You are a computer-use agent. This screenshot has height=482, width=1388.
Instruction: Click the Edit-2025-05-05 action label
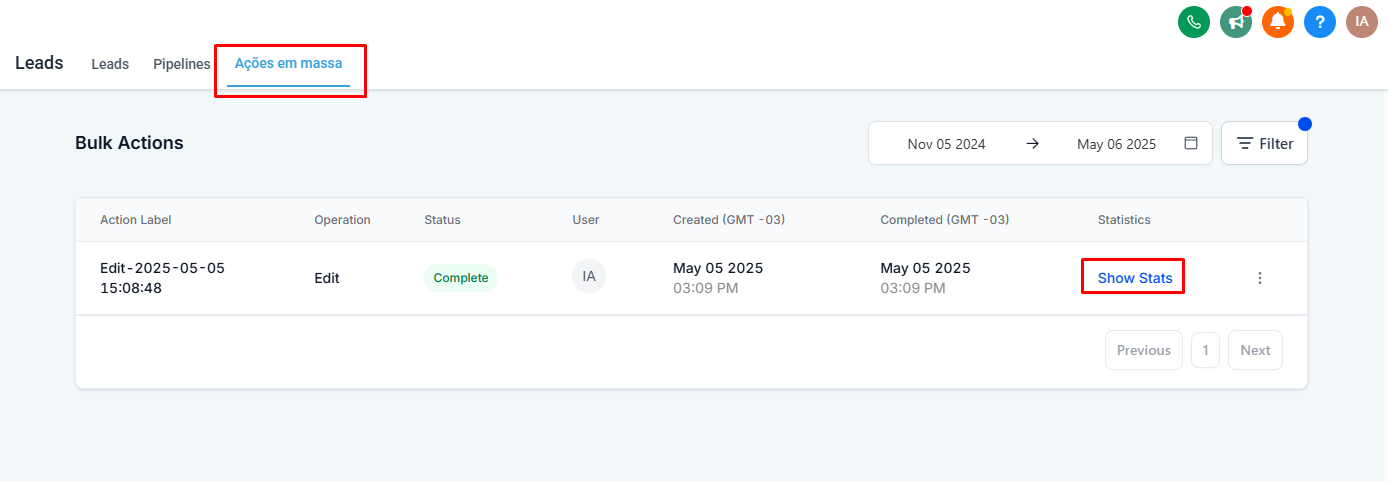163,278
